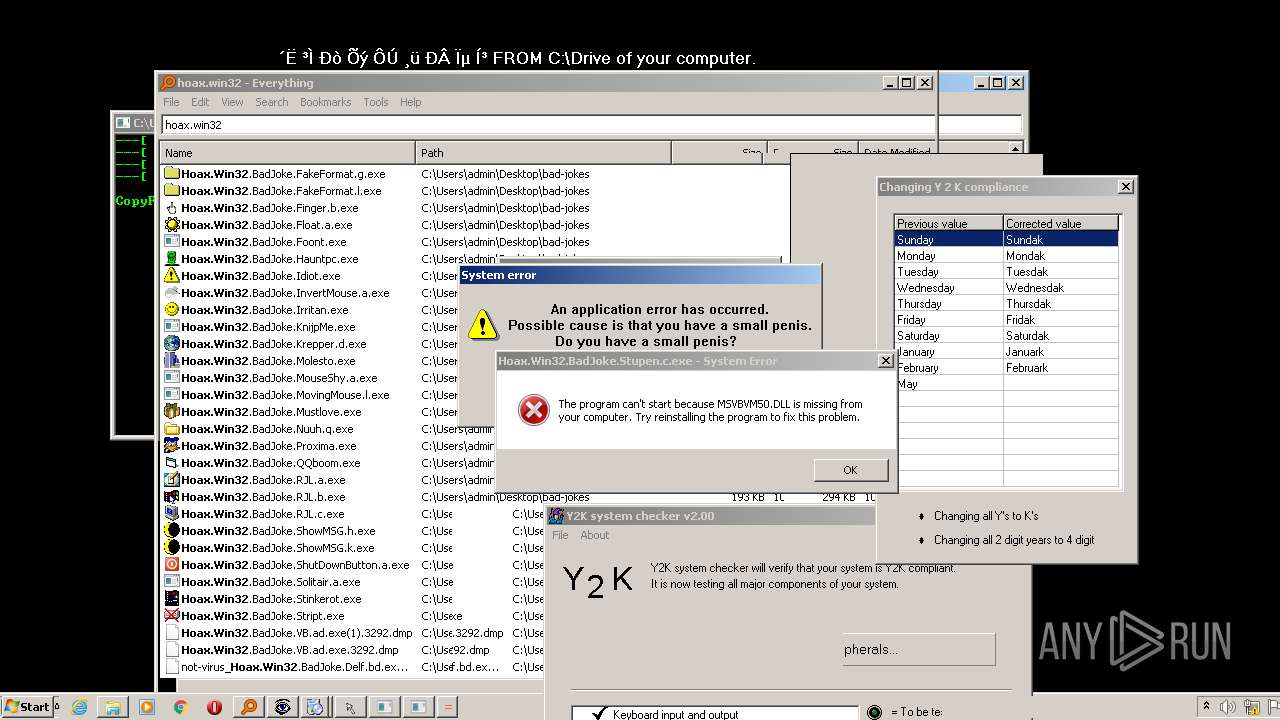Screen dimensions: 1280x720
Task: Click the 'Februark' corrected value cell
Action: pyautogui.click(x=1060, y=368)
